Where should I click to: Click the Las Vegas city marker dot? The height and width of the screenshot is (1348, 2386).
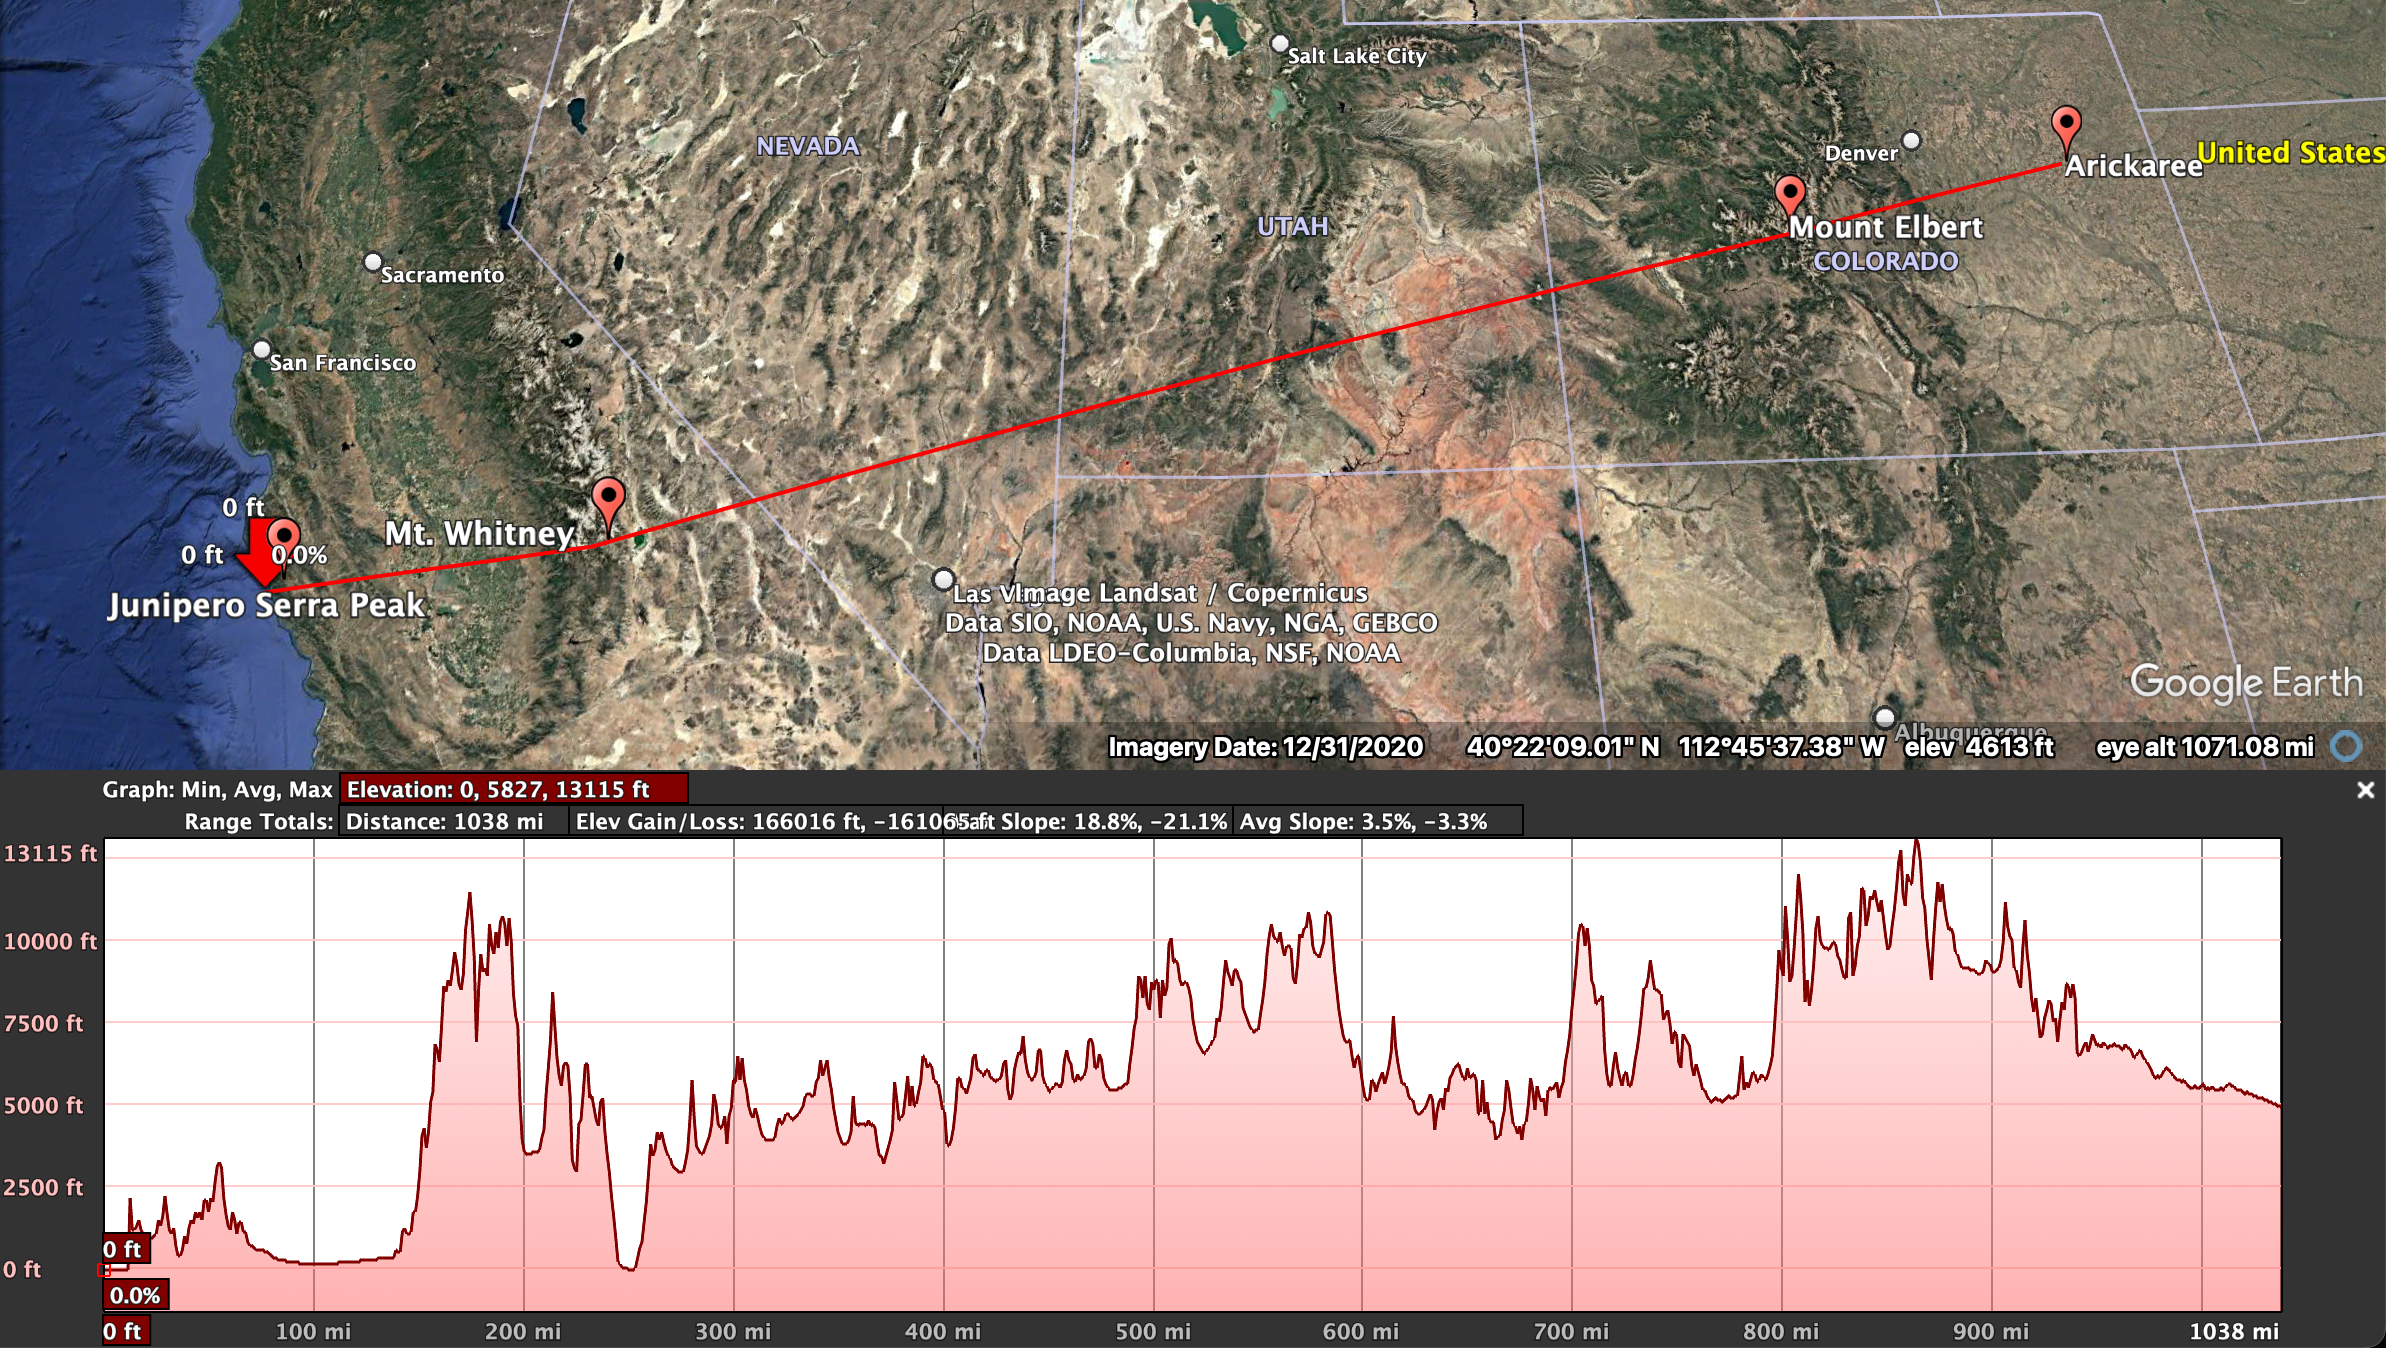click(942, 579)
